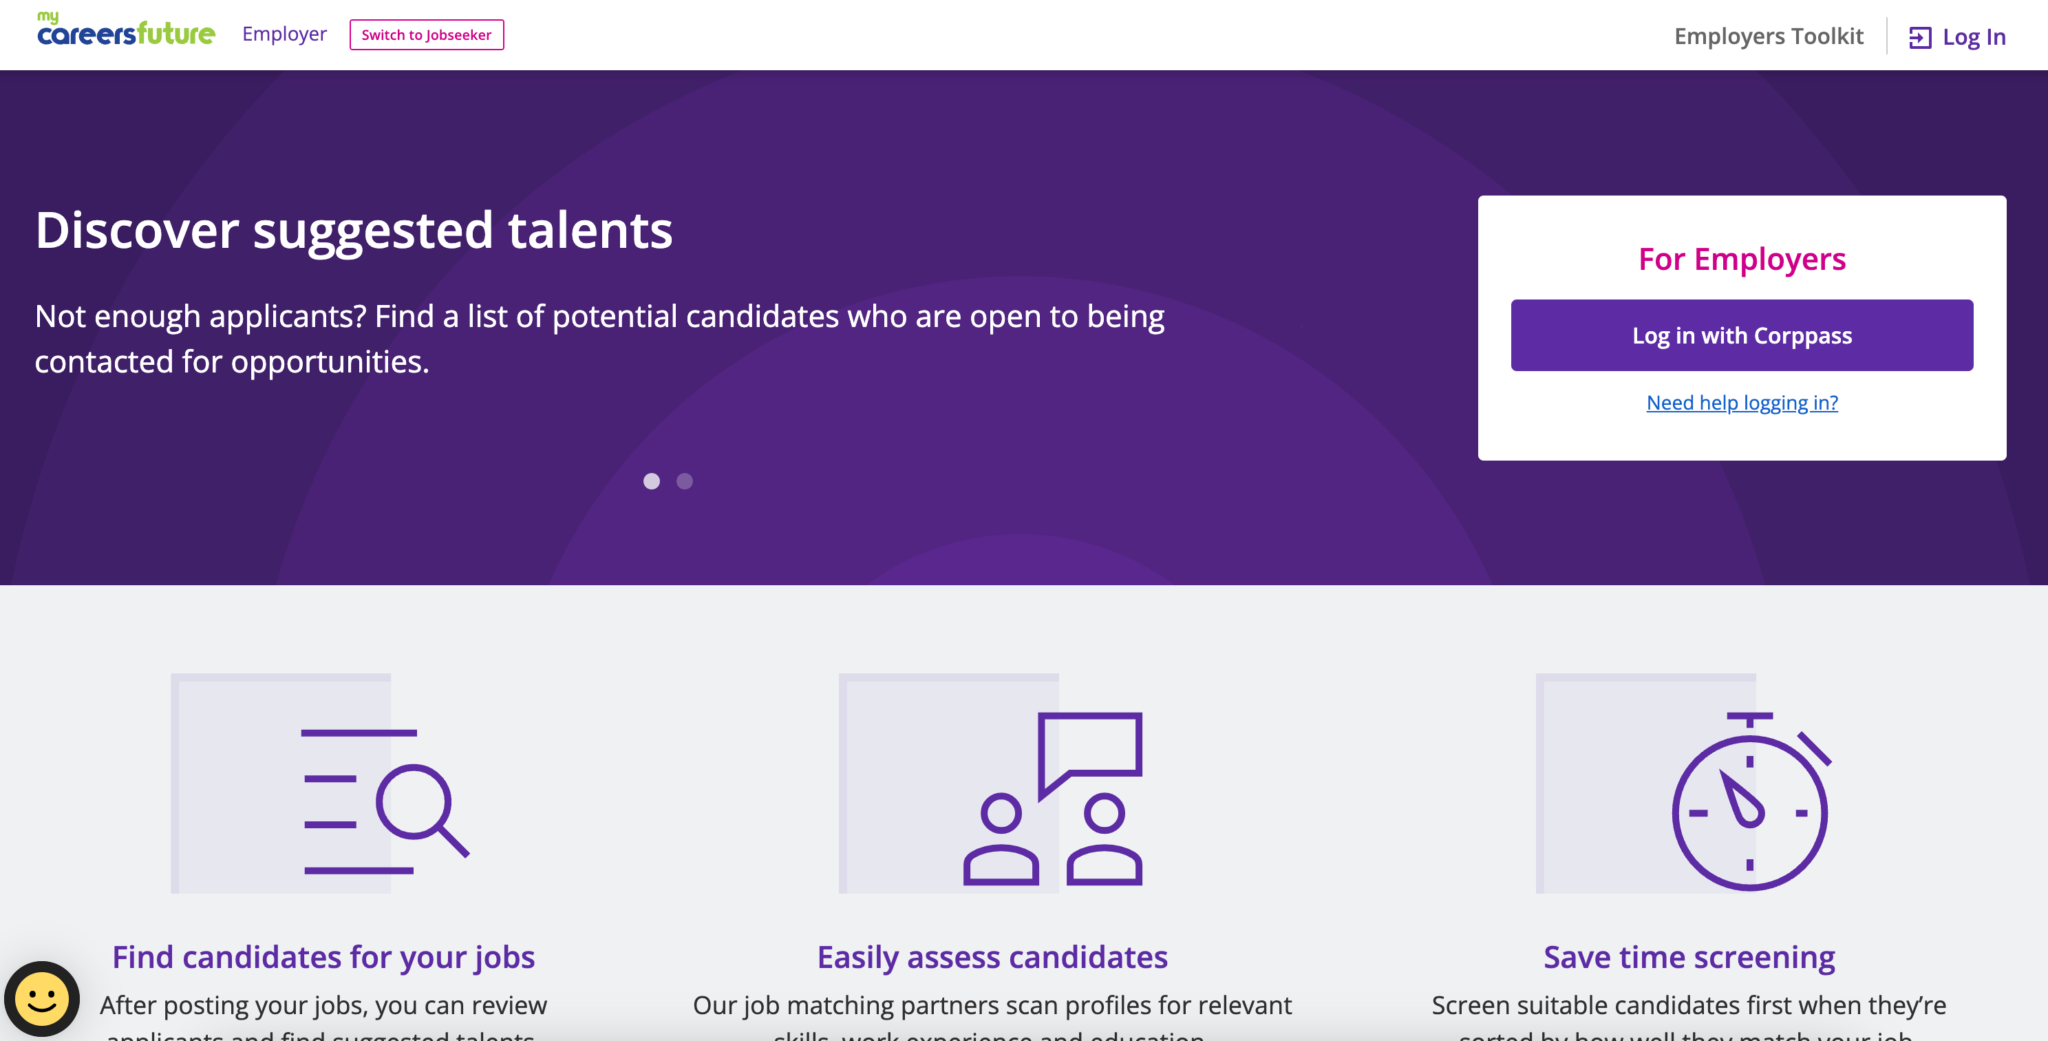Click the Employer label in header
Screen dimensions: 2048x1041
284,34
